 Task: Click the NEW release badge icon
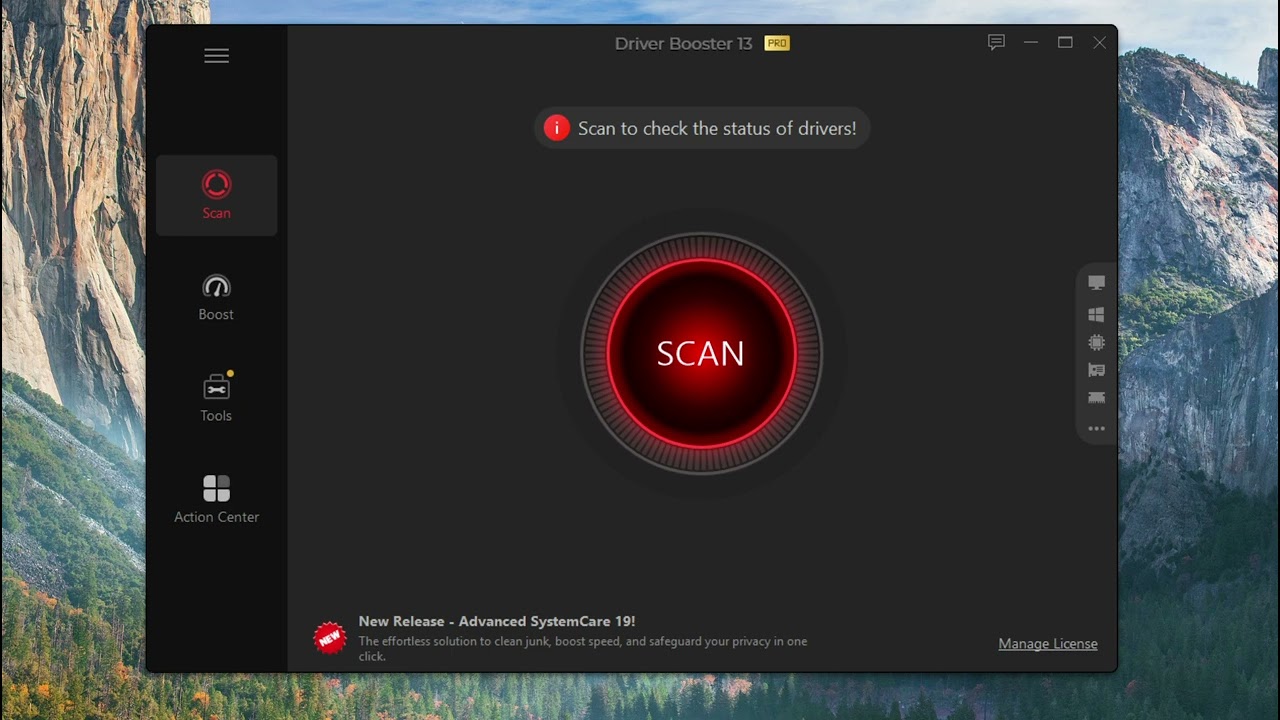[x=330, y=638]
